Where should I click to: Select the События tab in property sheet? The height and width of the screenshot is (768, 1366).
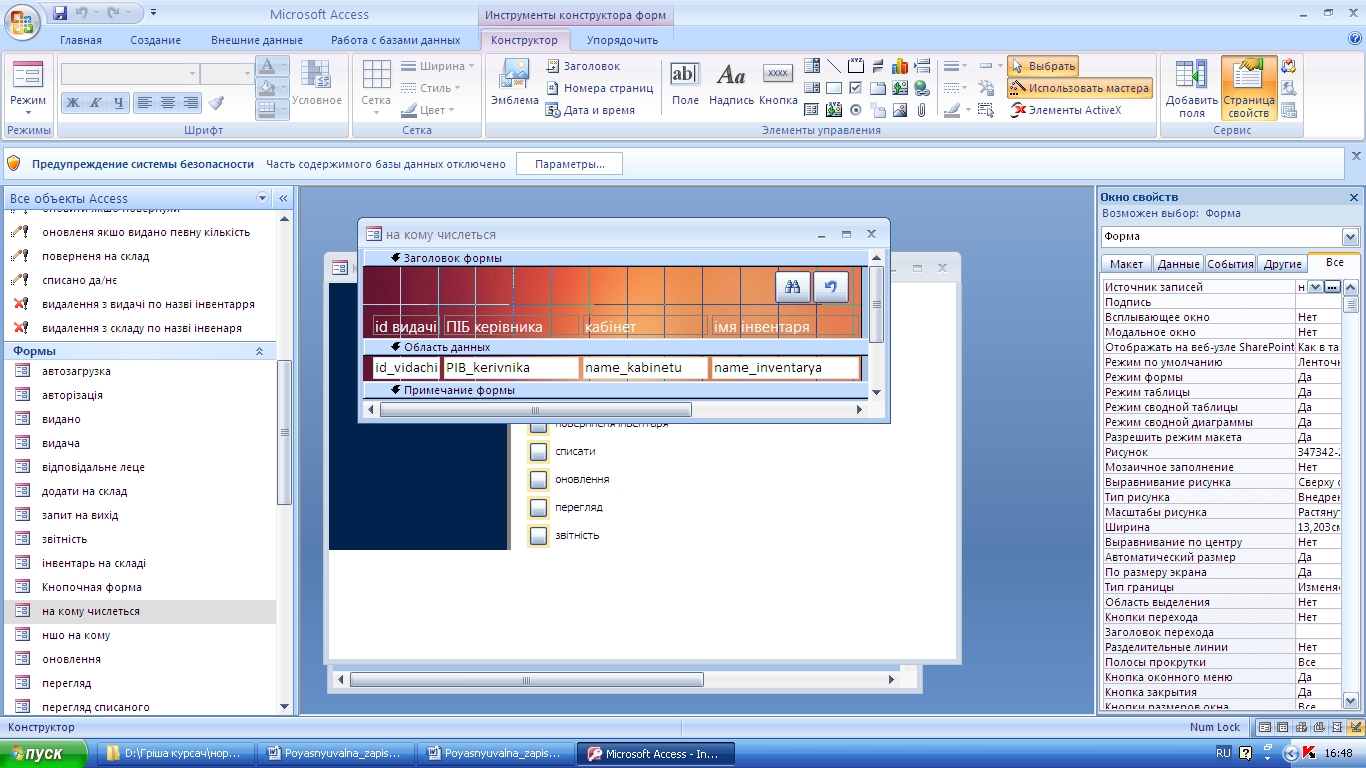pyautogui.click(x=1230, y=264)
